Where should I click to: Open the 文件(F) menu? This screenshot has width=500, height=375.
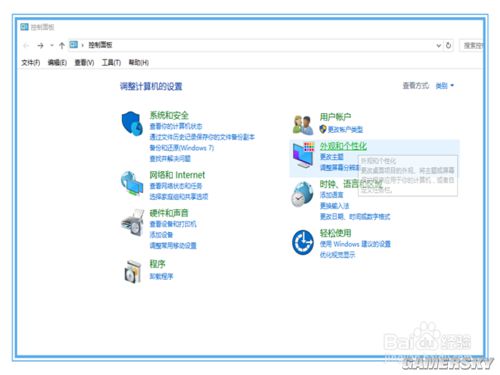31,62
